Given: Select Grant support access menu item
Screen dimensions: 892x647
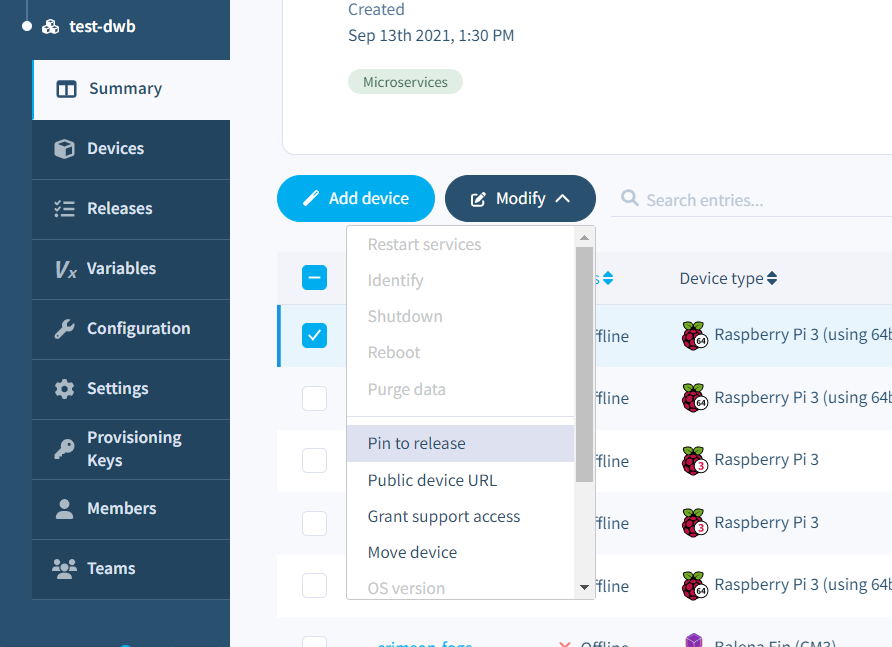Looking at the screenshot, I should (444, 516).
